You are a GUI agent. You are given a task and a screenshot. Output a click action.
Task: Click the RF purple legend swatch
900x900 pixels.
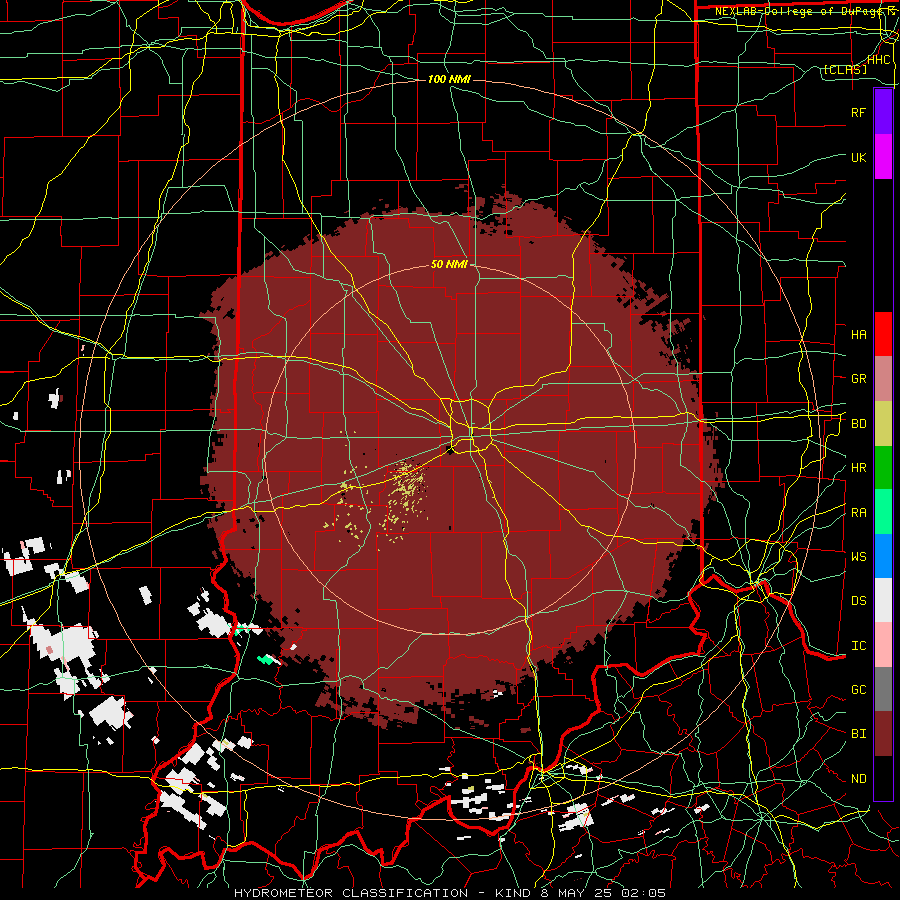click(883, 112)
